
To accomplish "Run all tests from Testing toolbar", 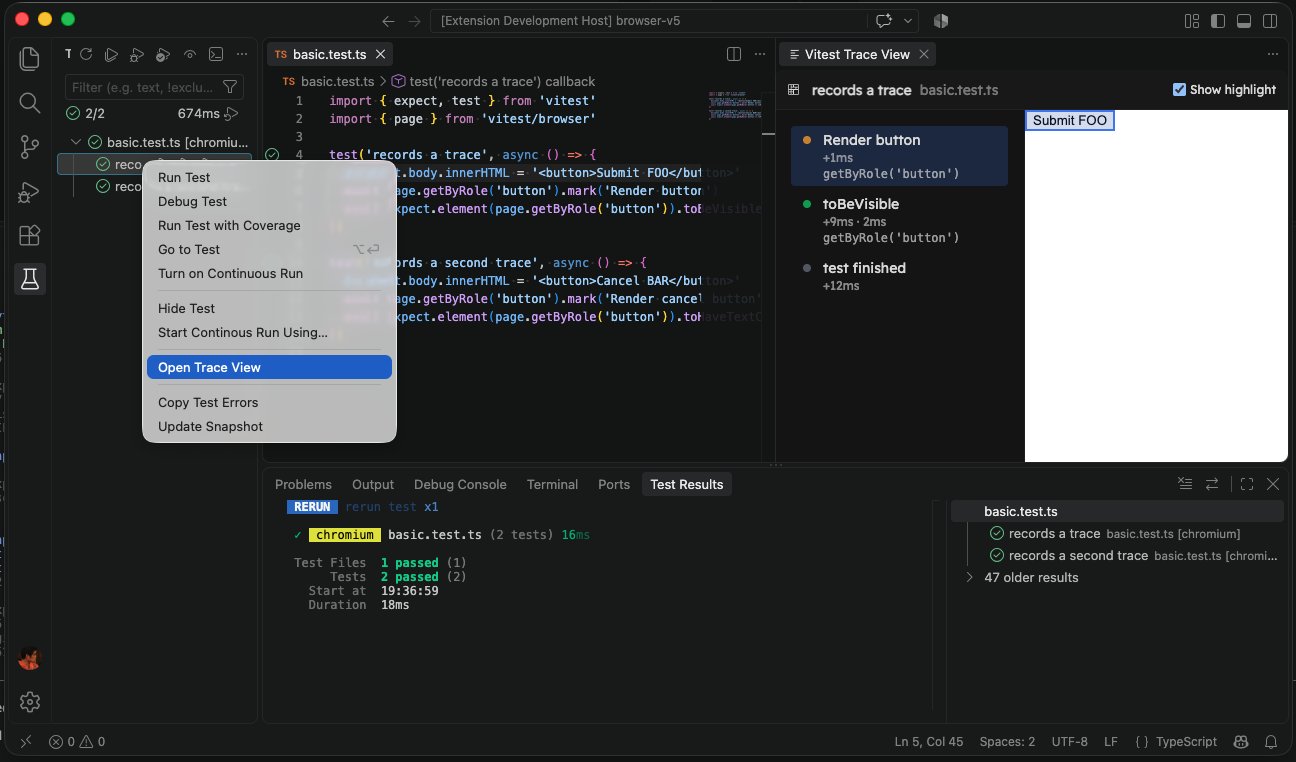I will pyautogui.click(x=112, y=54).
